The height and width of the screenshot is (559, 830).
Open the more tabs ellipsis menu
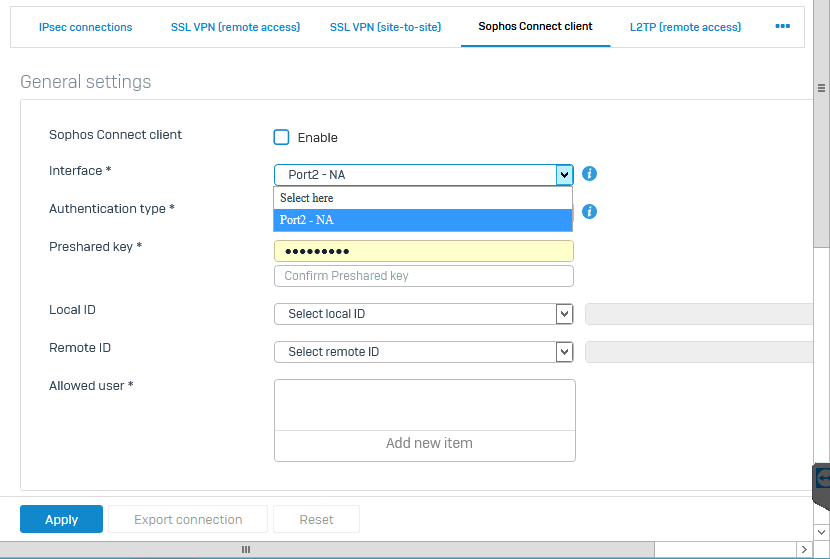point(782,26)
